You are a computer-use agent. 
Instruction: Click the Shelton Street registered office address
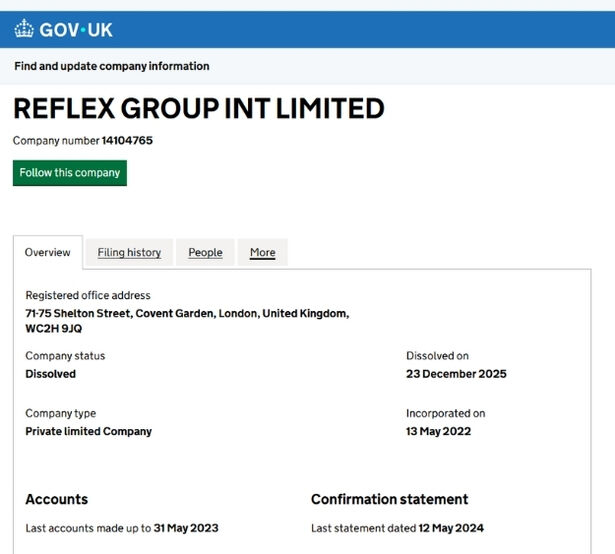pos(187,314)
